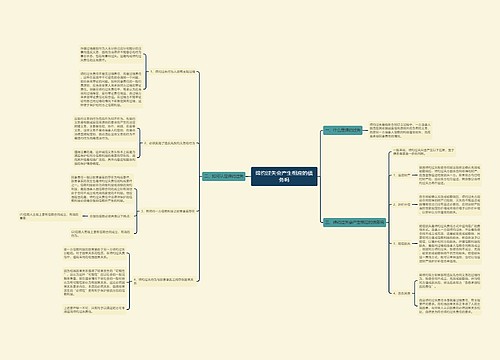The width and height of the screenshot is (500, 360).
Task: Select the leftmost leaf note under left subtopic 3
Action: [x=49, y=216]
